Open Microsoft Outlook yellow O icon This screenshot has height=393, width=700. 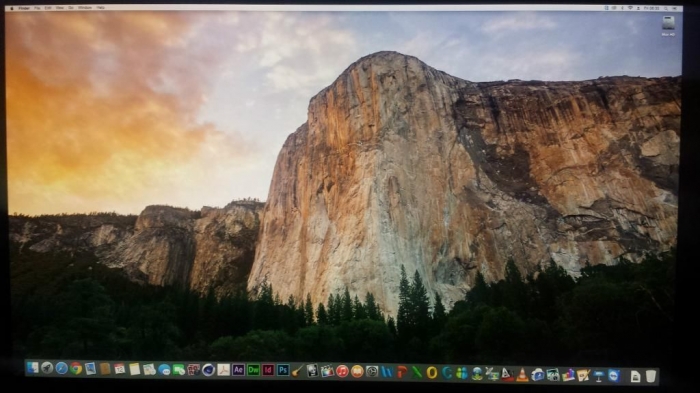click(432, 372)
